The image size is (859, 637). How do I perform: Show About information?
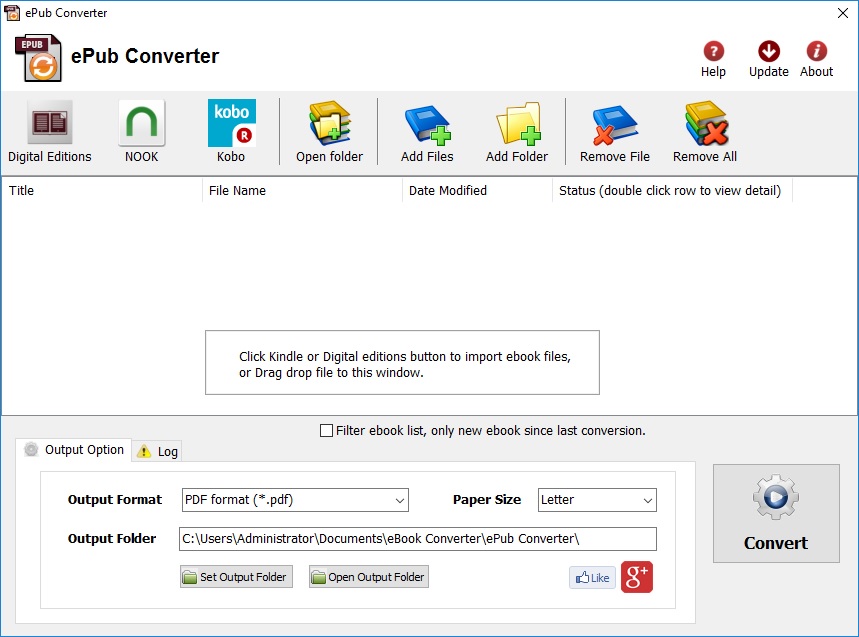point(816,59)
